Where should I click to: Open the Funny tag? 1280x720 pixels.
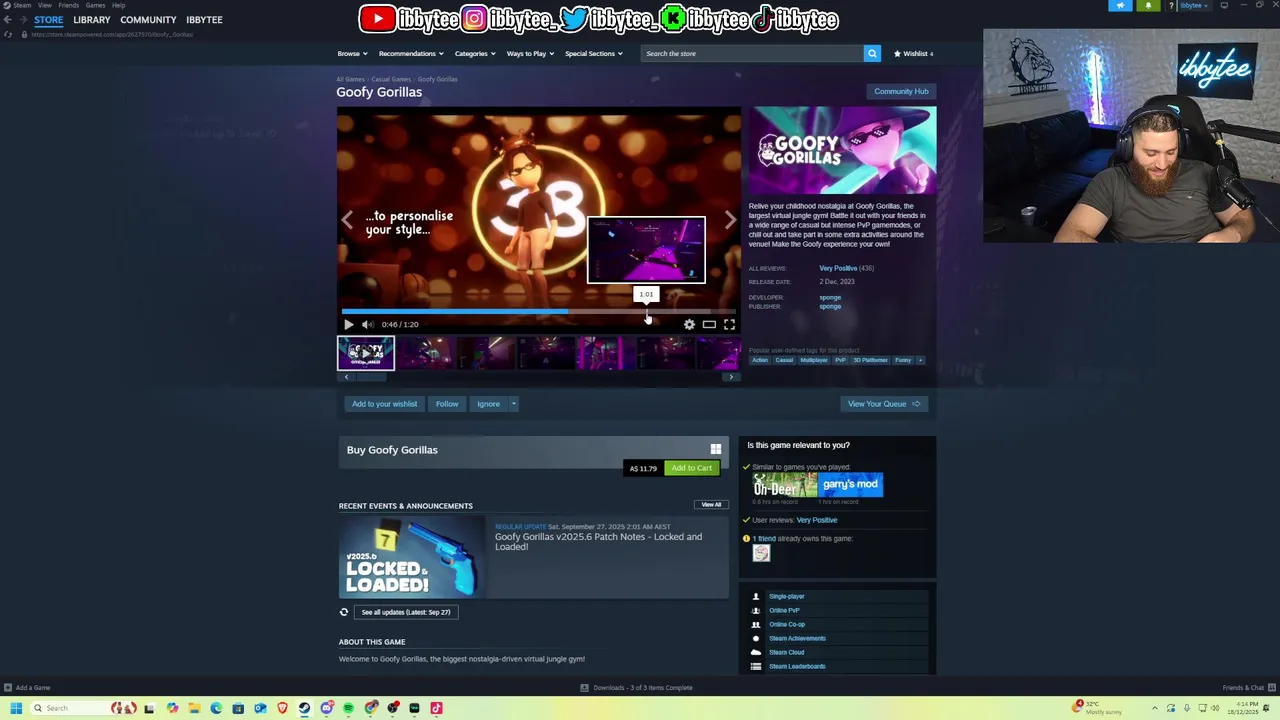pos(903,360)
